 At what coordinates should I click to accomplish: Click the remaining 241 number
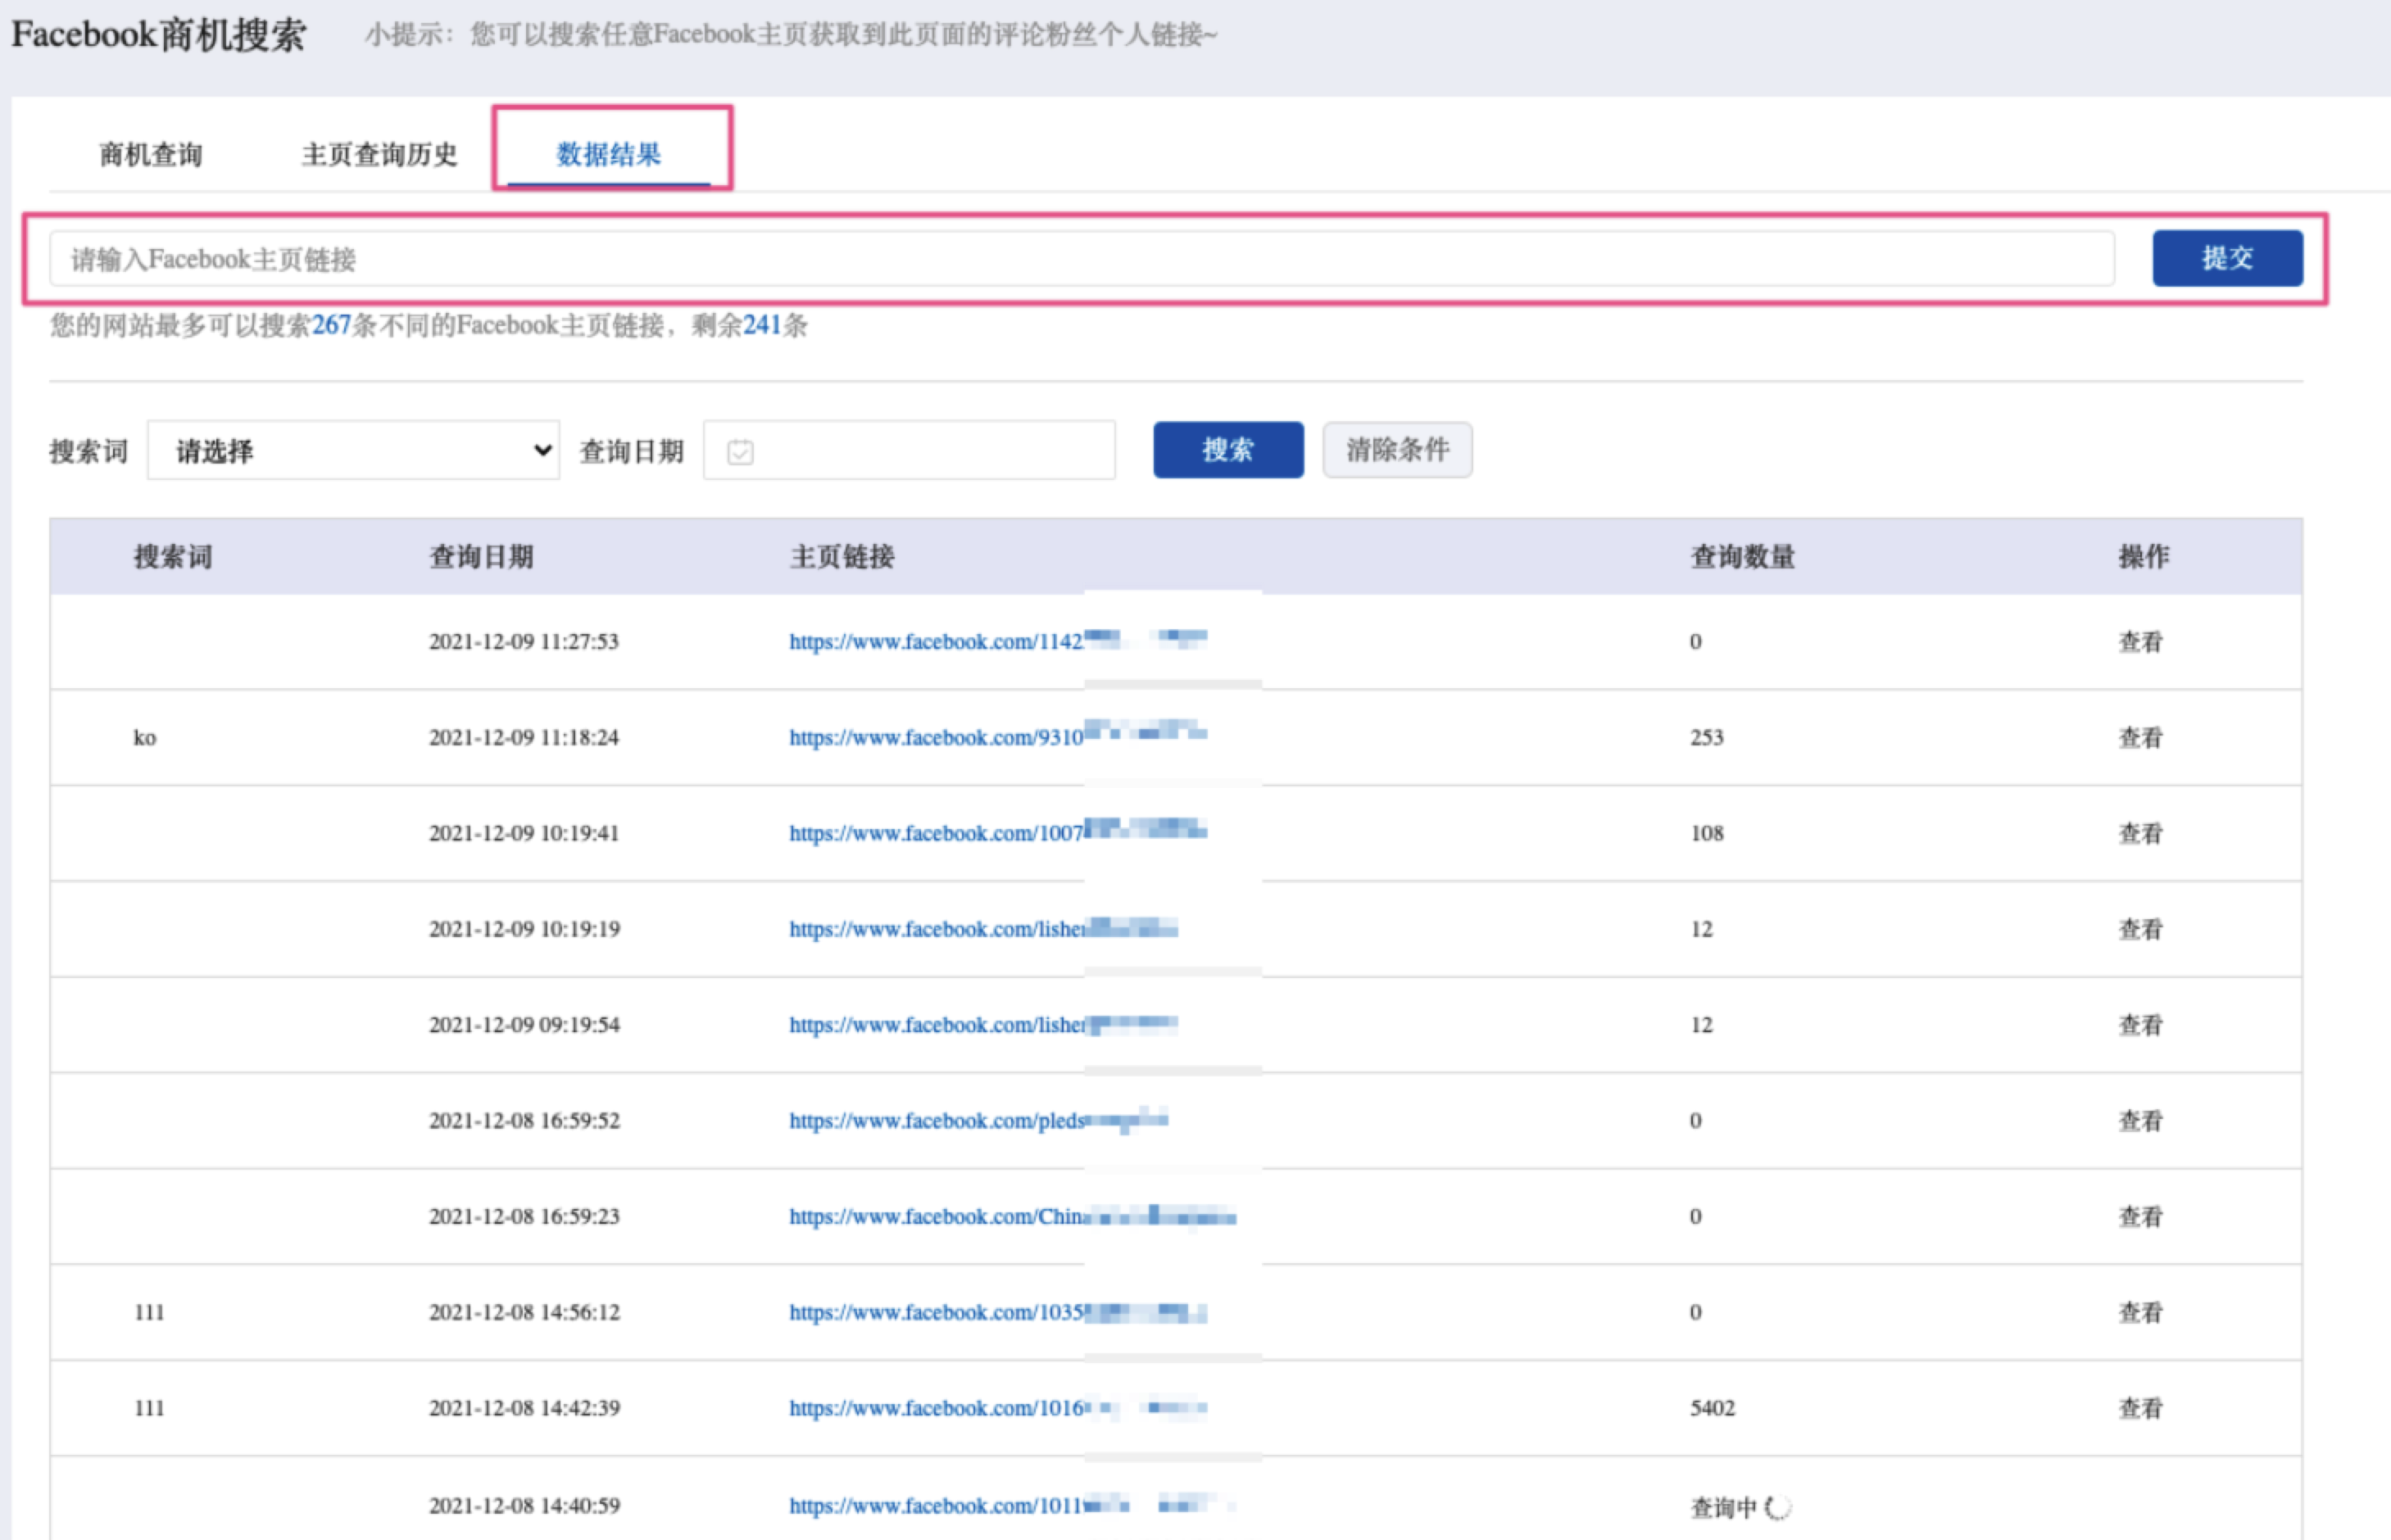pos(762,325)
